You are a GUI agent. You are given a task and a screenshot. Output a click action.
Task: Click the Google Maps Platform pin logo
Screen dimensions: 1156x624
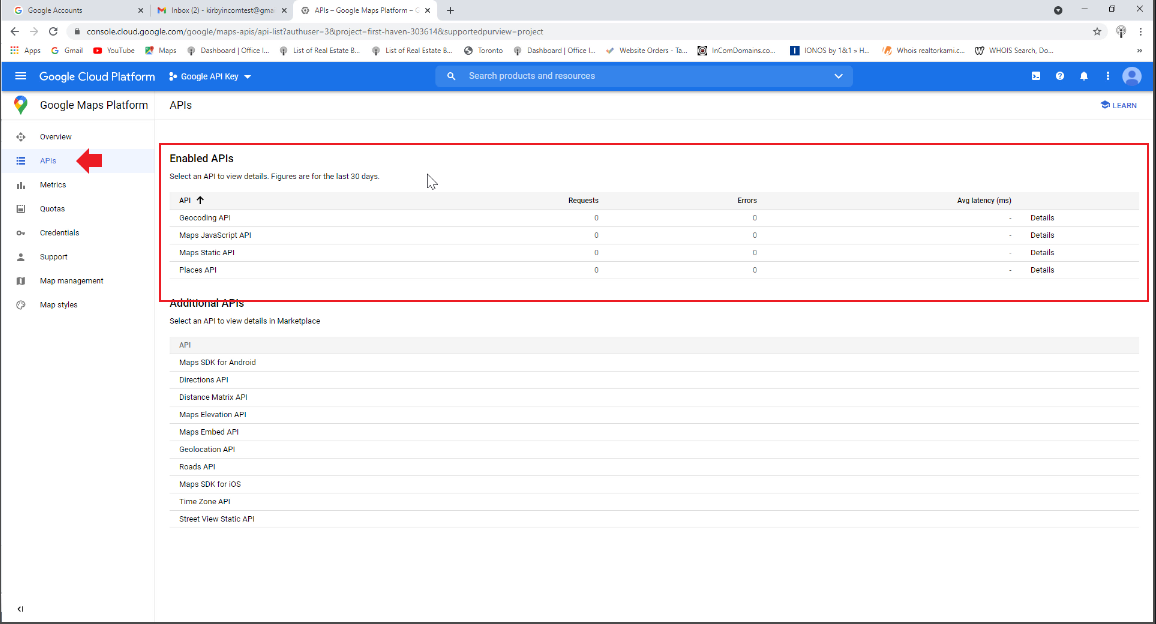click(20, 105)
